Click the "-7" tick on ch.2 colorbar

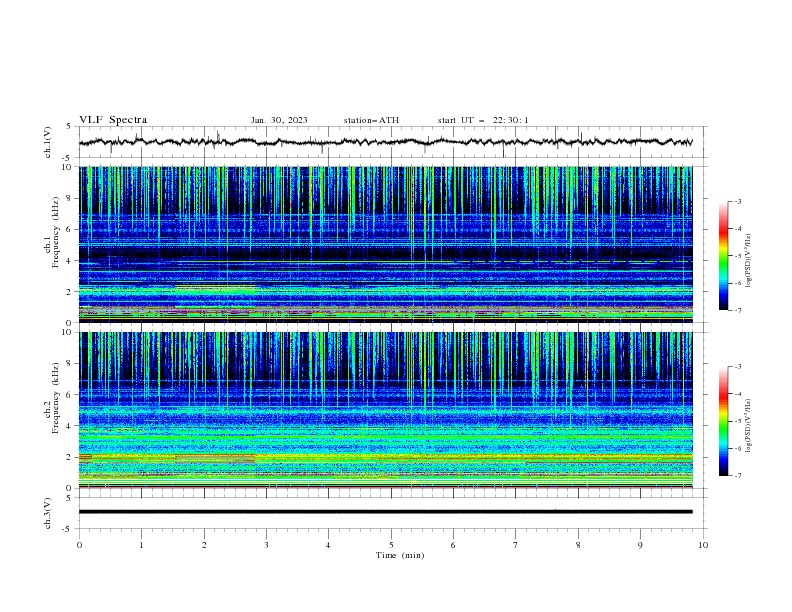738,476
